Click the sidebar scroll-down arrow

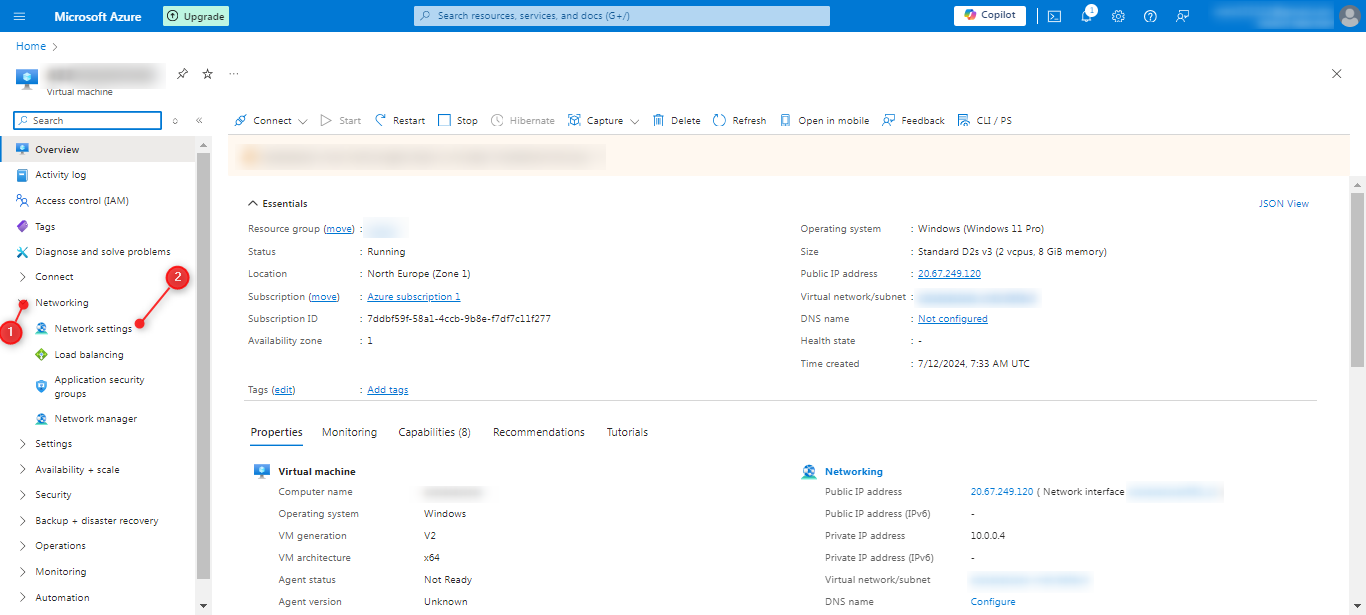click(x=204, y=606)
